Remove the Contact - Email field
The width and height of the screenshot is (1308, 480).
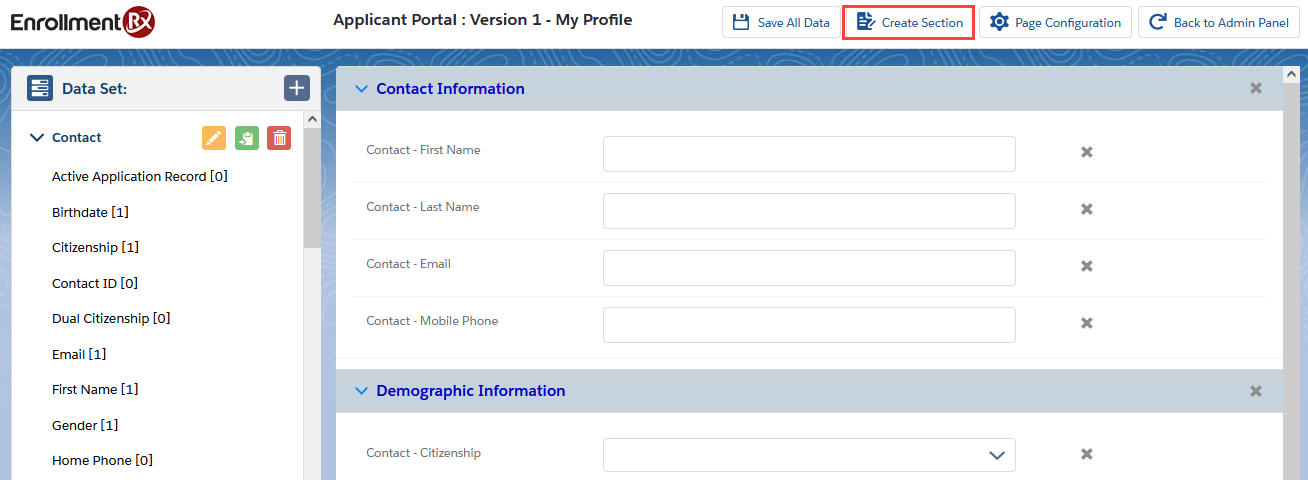pyautogui.click(x=1086, y=266)
